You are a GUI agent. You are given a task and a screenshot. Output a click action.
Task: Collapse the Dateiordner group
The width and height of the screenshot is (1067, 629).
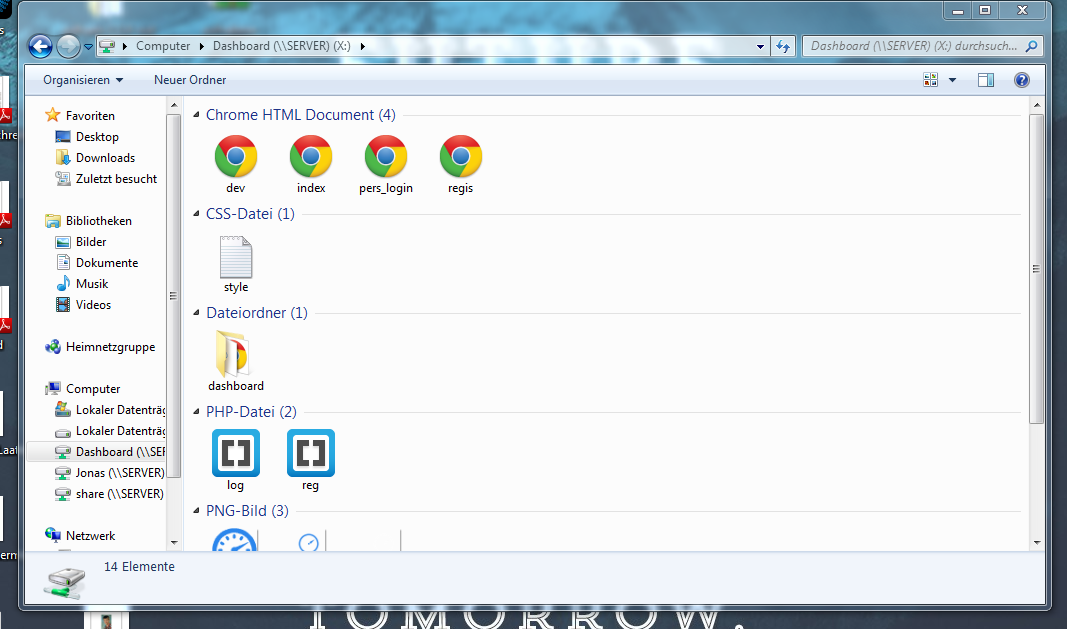click(196, 313)
